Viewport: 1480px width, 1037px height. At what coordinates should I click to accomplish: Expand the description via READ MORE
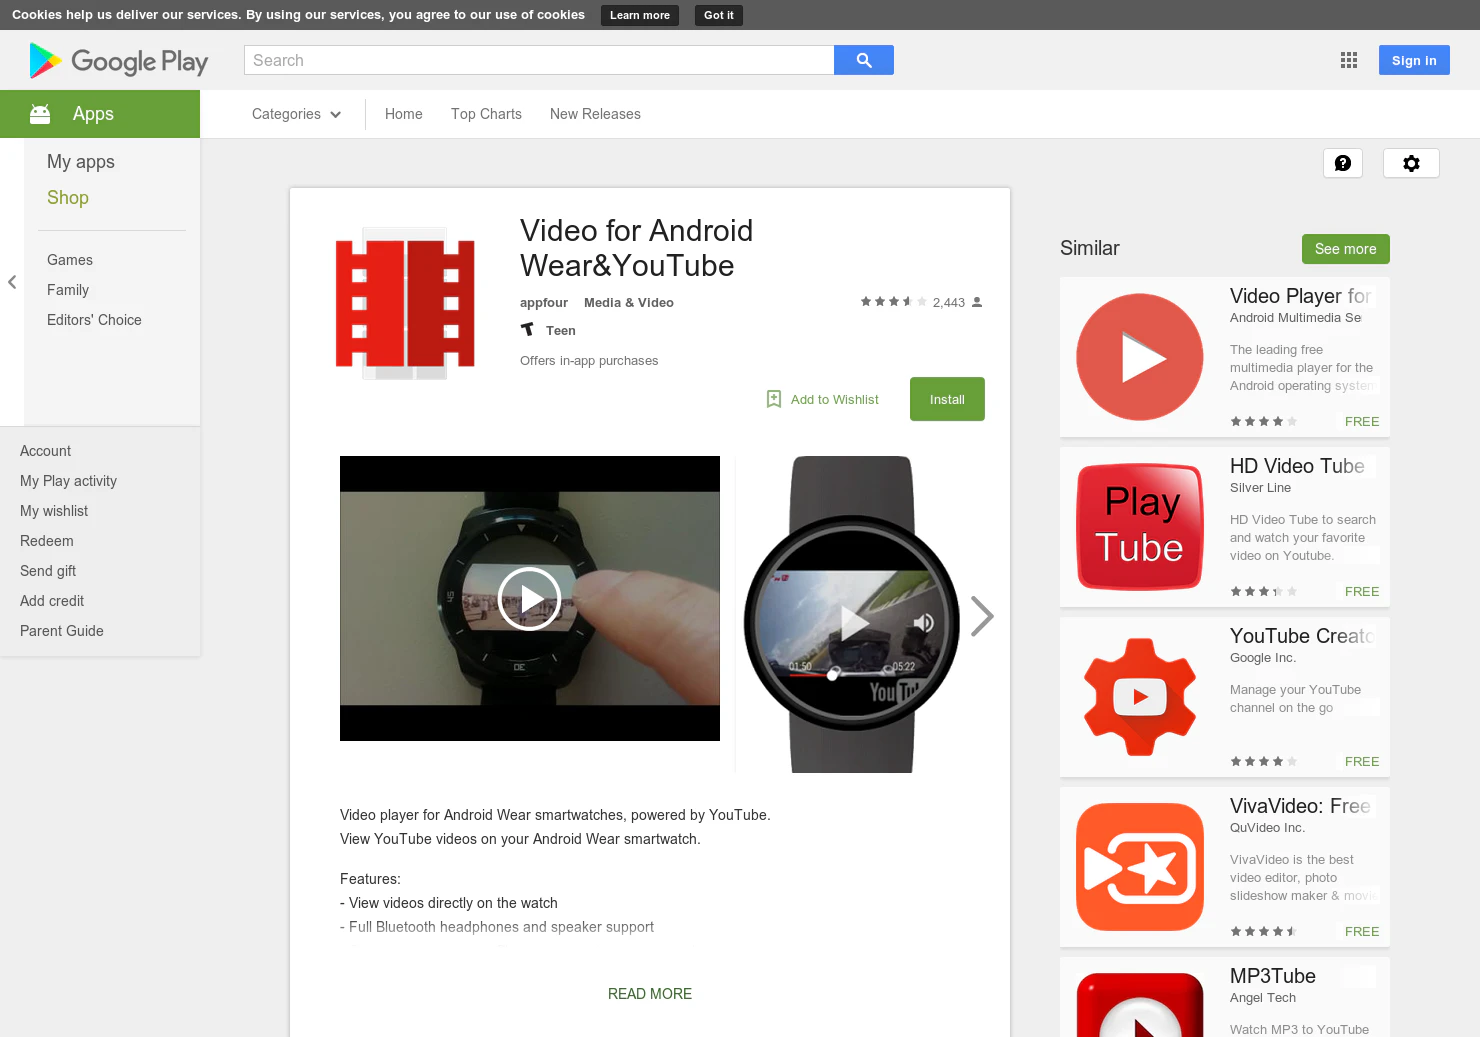649,993
